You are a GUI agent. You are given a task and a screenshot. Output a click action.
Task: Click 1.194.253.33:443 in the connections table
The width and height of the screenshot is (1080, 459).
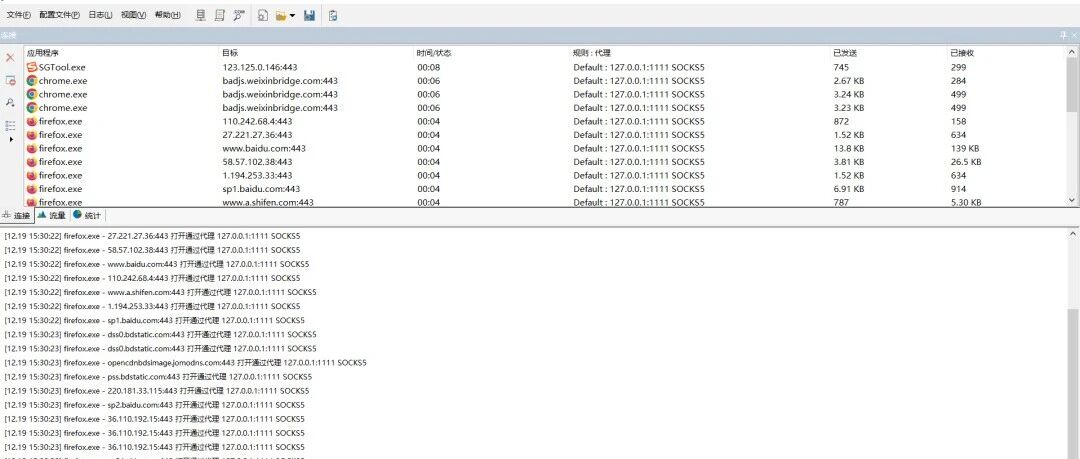(x=257, y=175)
